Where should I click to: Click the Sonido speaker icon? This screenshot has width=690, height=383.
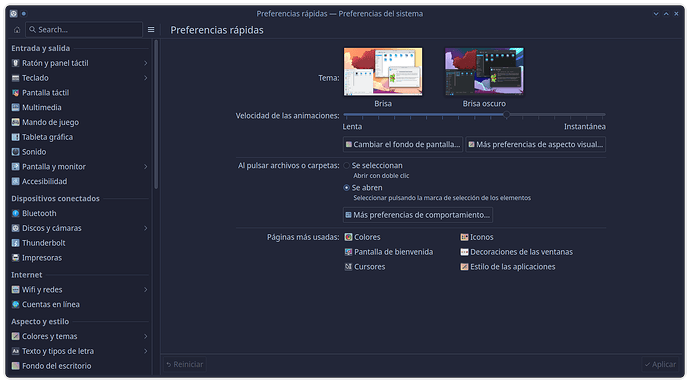(x=15, y=152)
